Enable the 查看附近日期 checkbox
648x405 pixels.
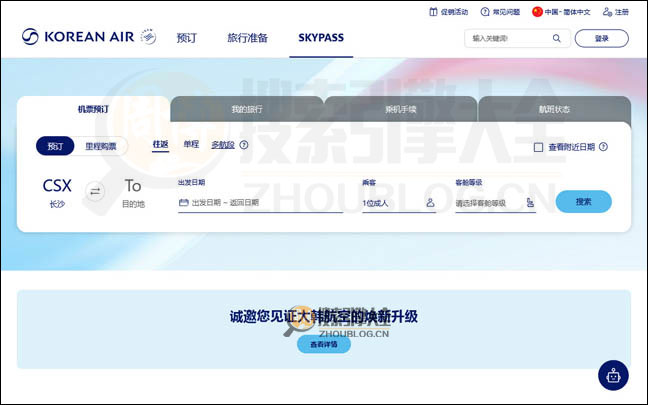(x=538, y=147)
